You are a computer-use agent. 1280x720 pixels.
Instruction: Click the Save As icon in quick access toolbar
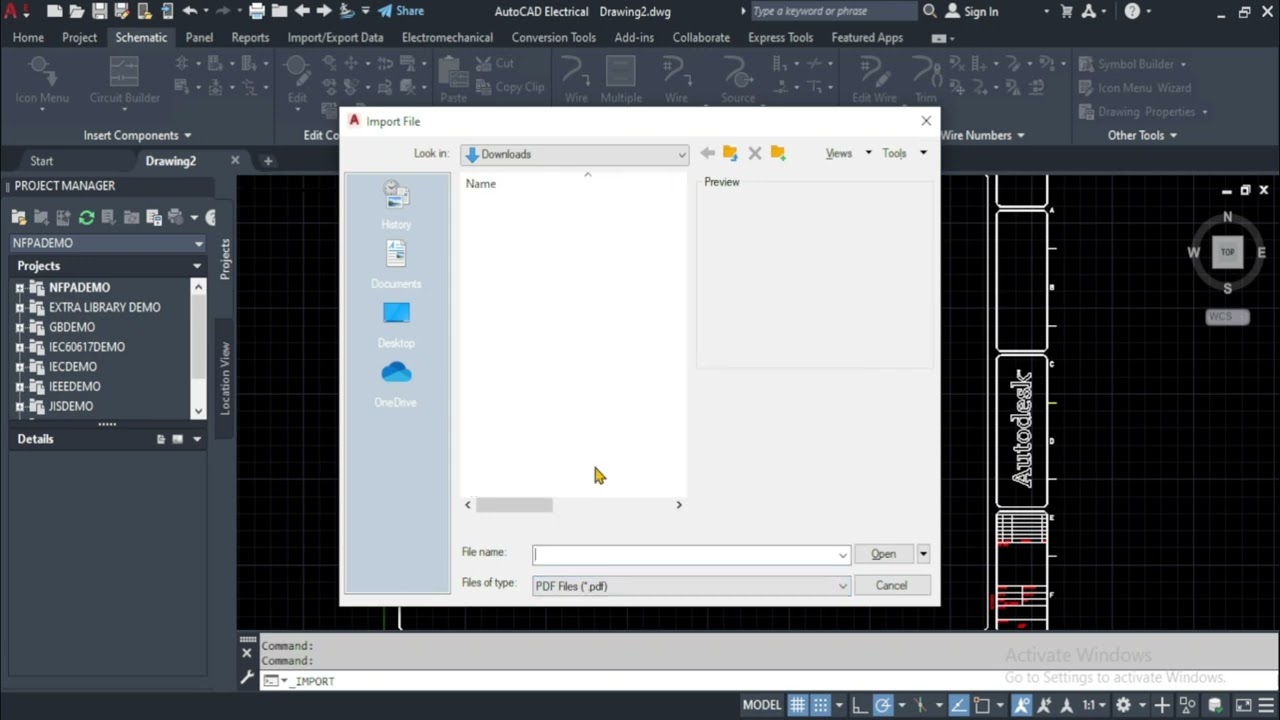(122, 11)
